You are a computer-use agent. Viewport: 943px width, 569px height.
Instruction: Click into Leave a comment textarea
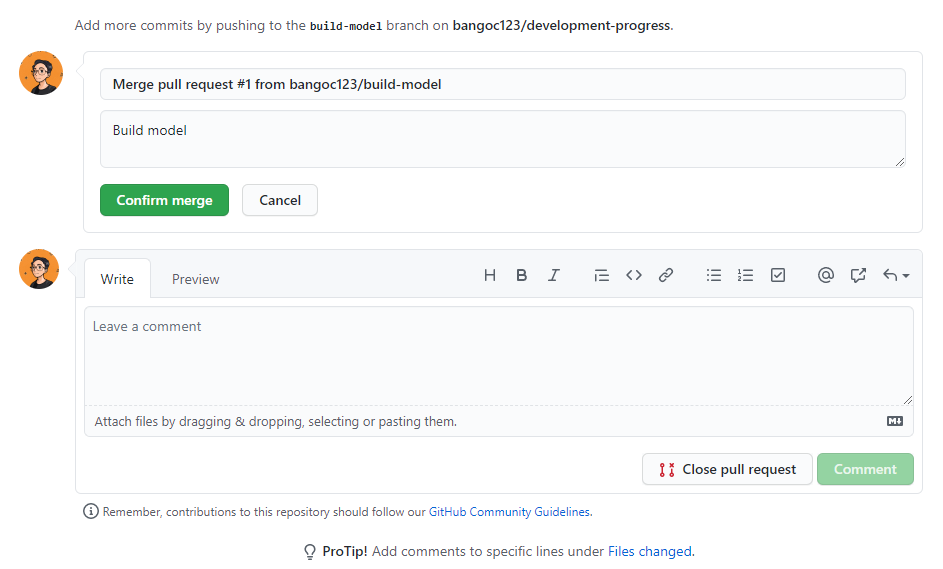coord(499,356)
